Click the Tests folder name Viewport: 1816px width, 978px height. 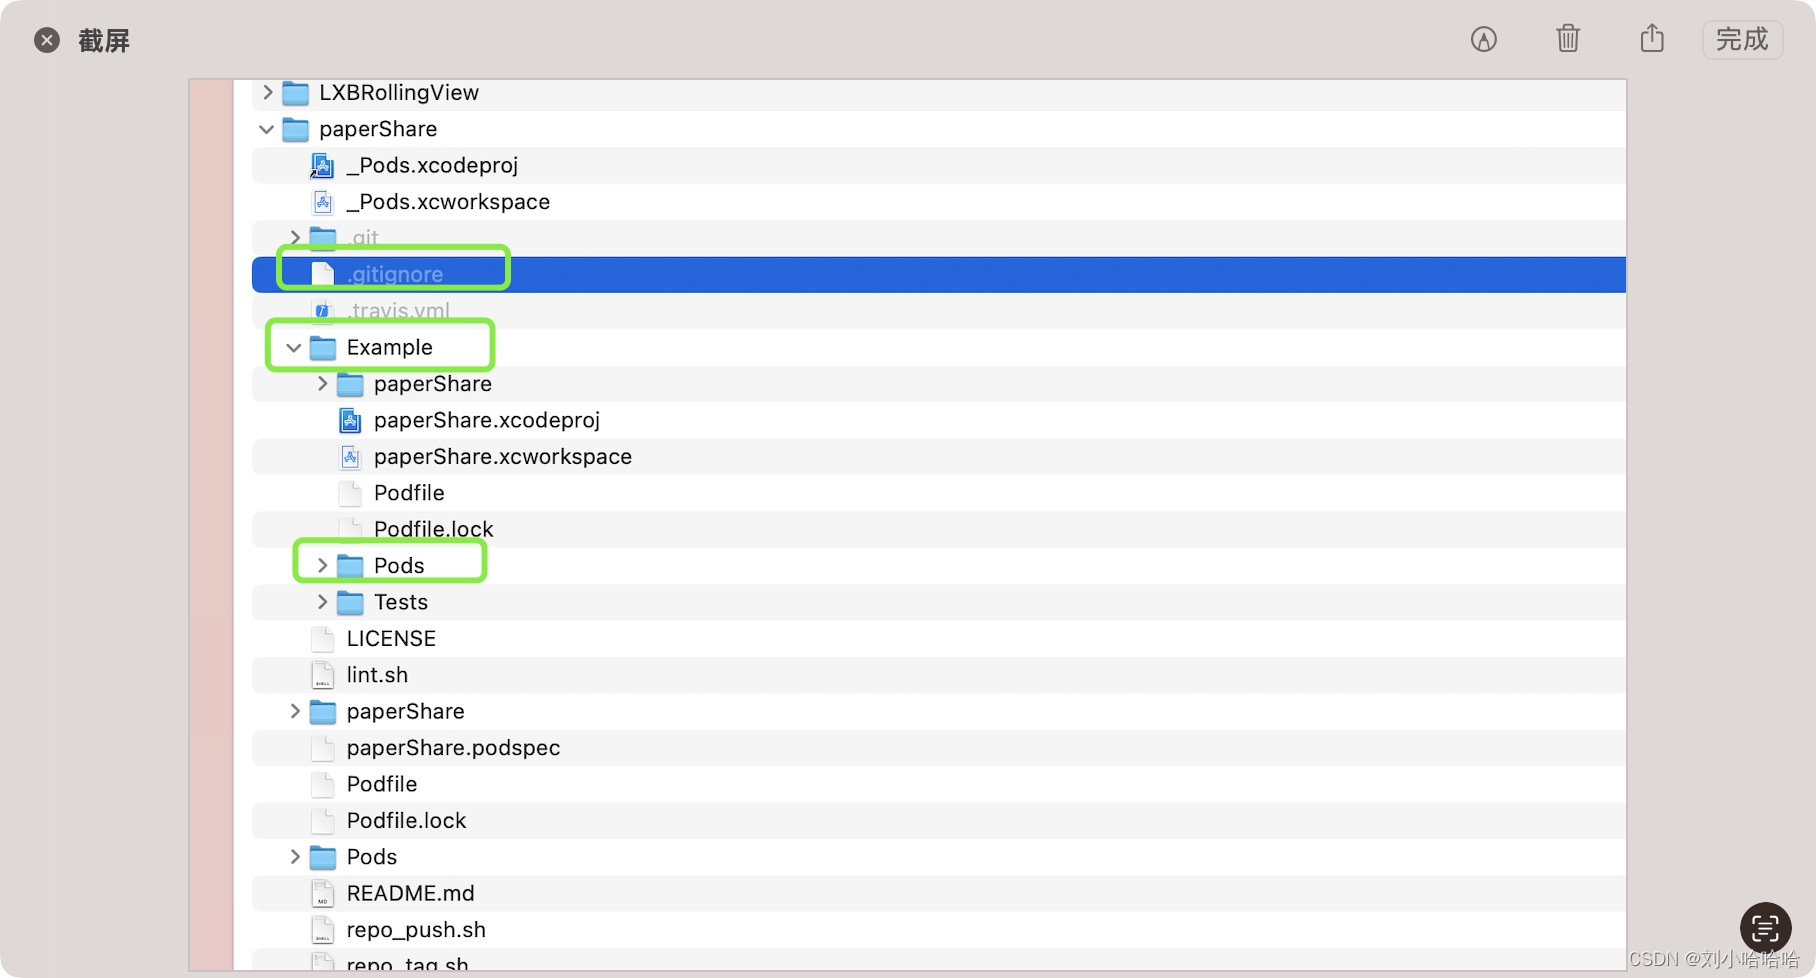pyautogui.click(x=401, y=602)
